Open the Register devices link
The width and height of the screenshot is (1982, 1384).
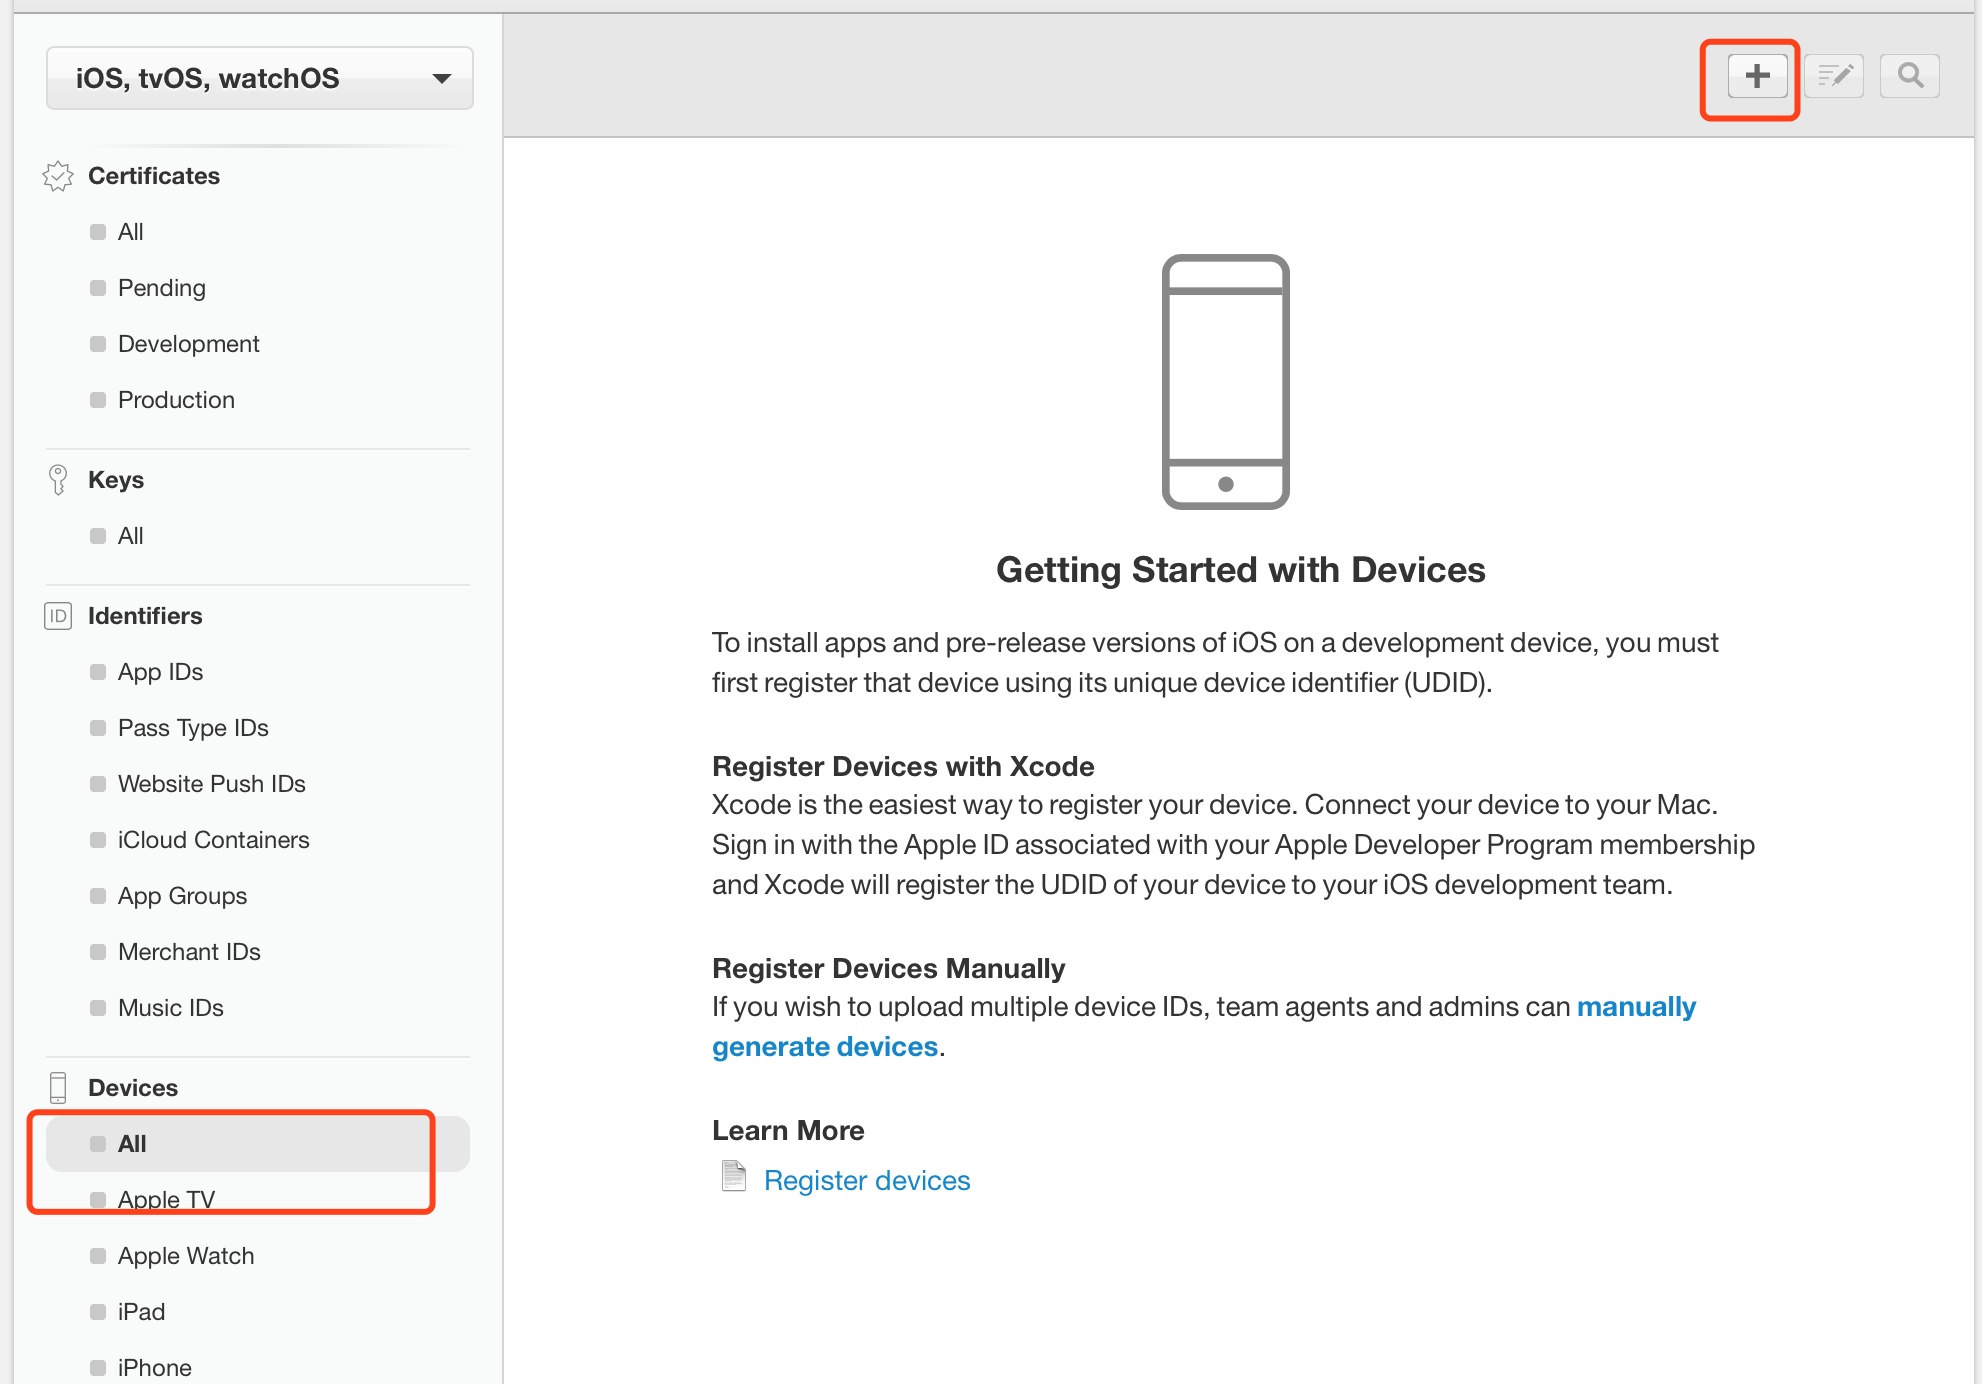[866, 1181]
